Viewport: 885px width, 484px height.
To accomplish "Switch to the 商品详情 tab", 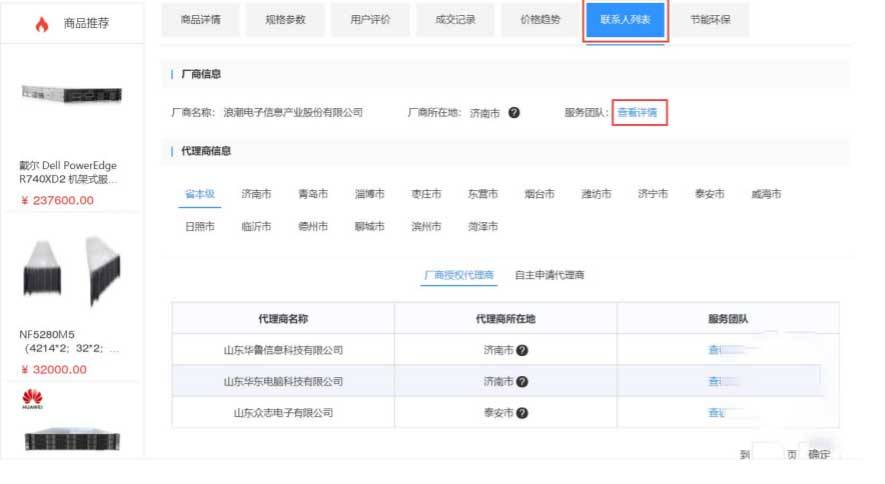I will pyautogui.click(x=200, y=20).
